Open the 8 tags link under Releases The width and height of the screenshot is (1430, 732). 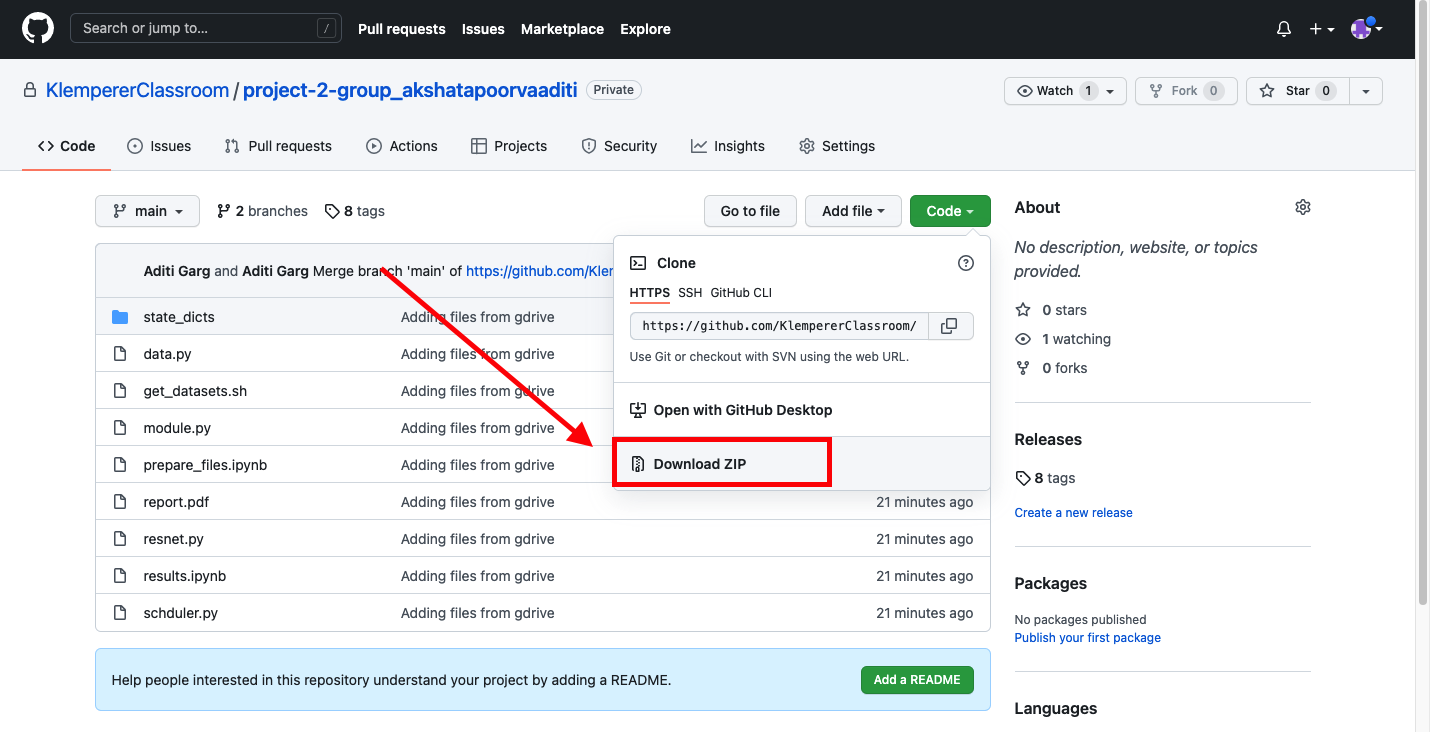point(1045,478)
